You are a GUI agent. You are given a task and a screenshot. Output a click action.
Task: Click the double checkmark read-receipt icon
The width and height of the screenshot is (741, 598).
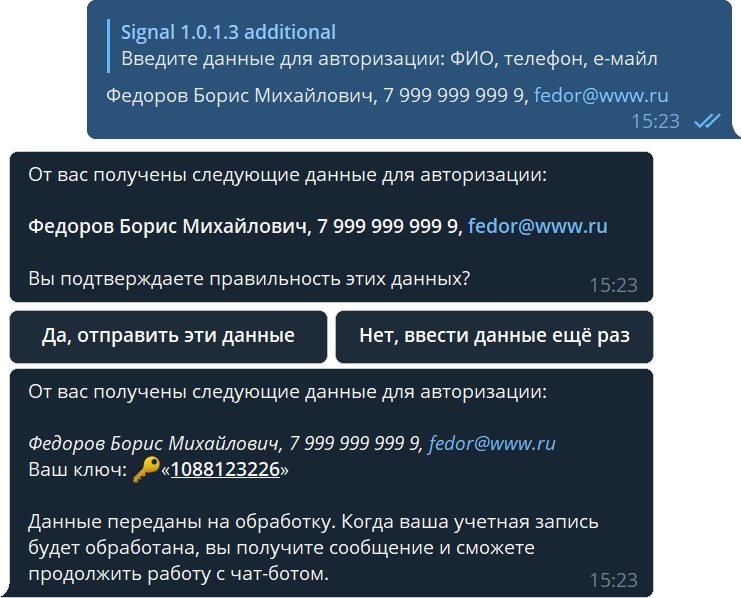[x=707, y=121]
